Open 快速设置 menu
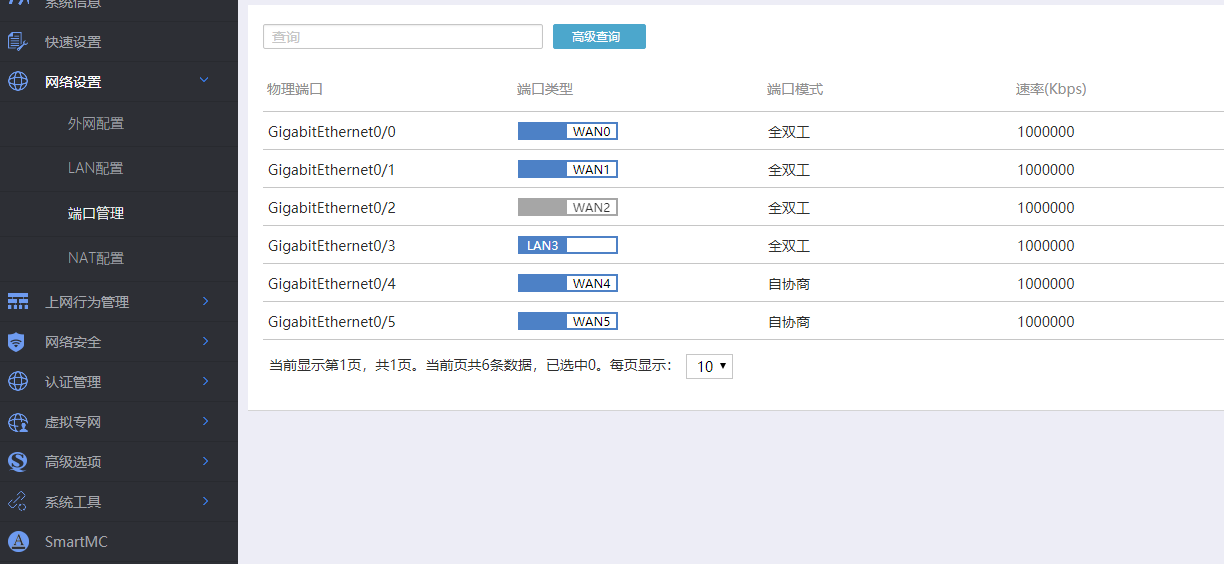This screenshot has width=1224, height=564. (119, 42)
